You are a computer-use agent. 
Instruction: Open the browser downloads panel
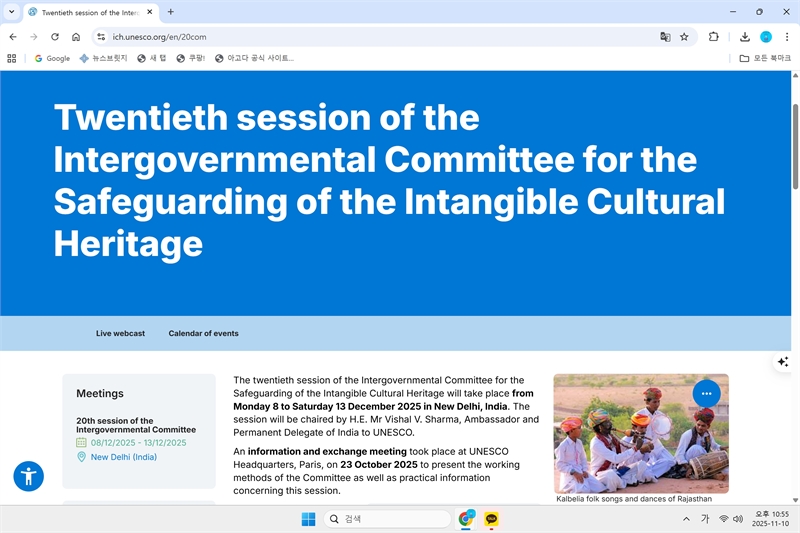(x=745, y=37)
